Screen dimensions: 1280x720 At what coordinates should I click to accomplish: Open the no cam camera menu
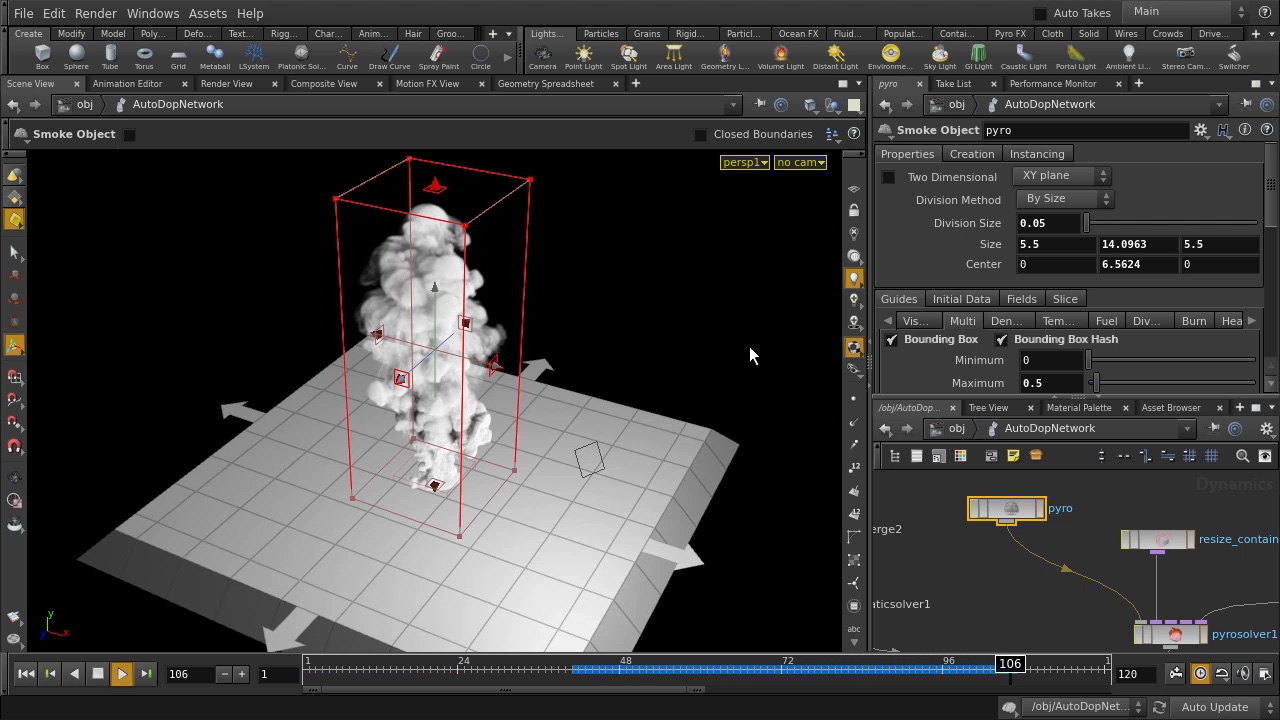click(x=801, y=163)
